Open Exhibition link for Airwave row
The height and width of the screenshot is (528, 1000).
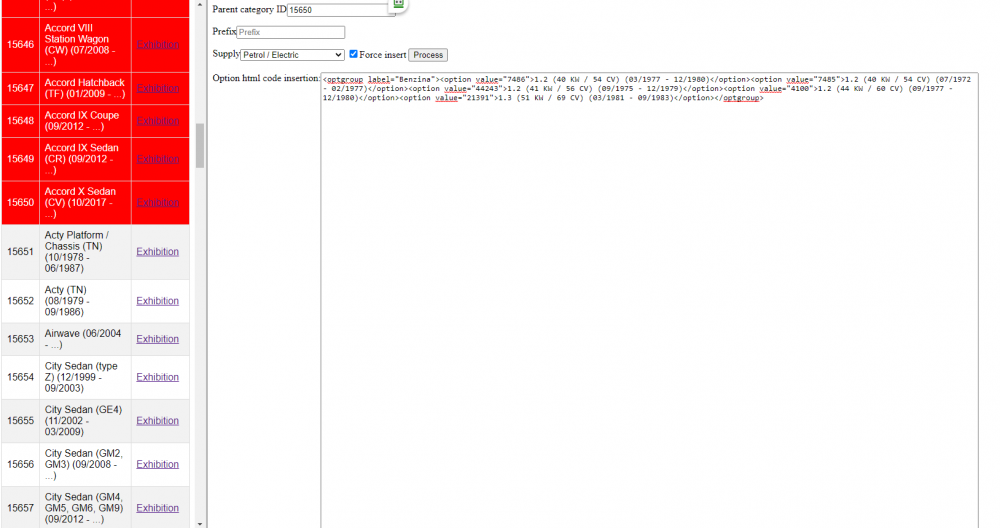point(158,339)
